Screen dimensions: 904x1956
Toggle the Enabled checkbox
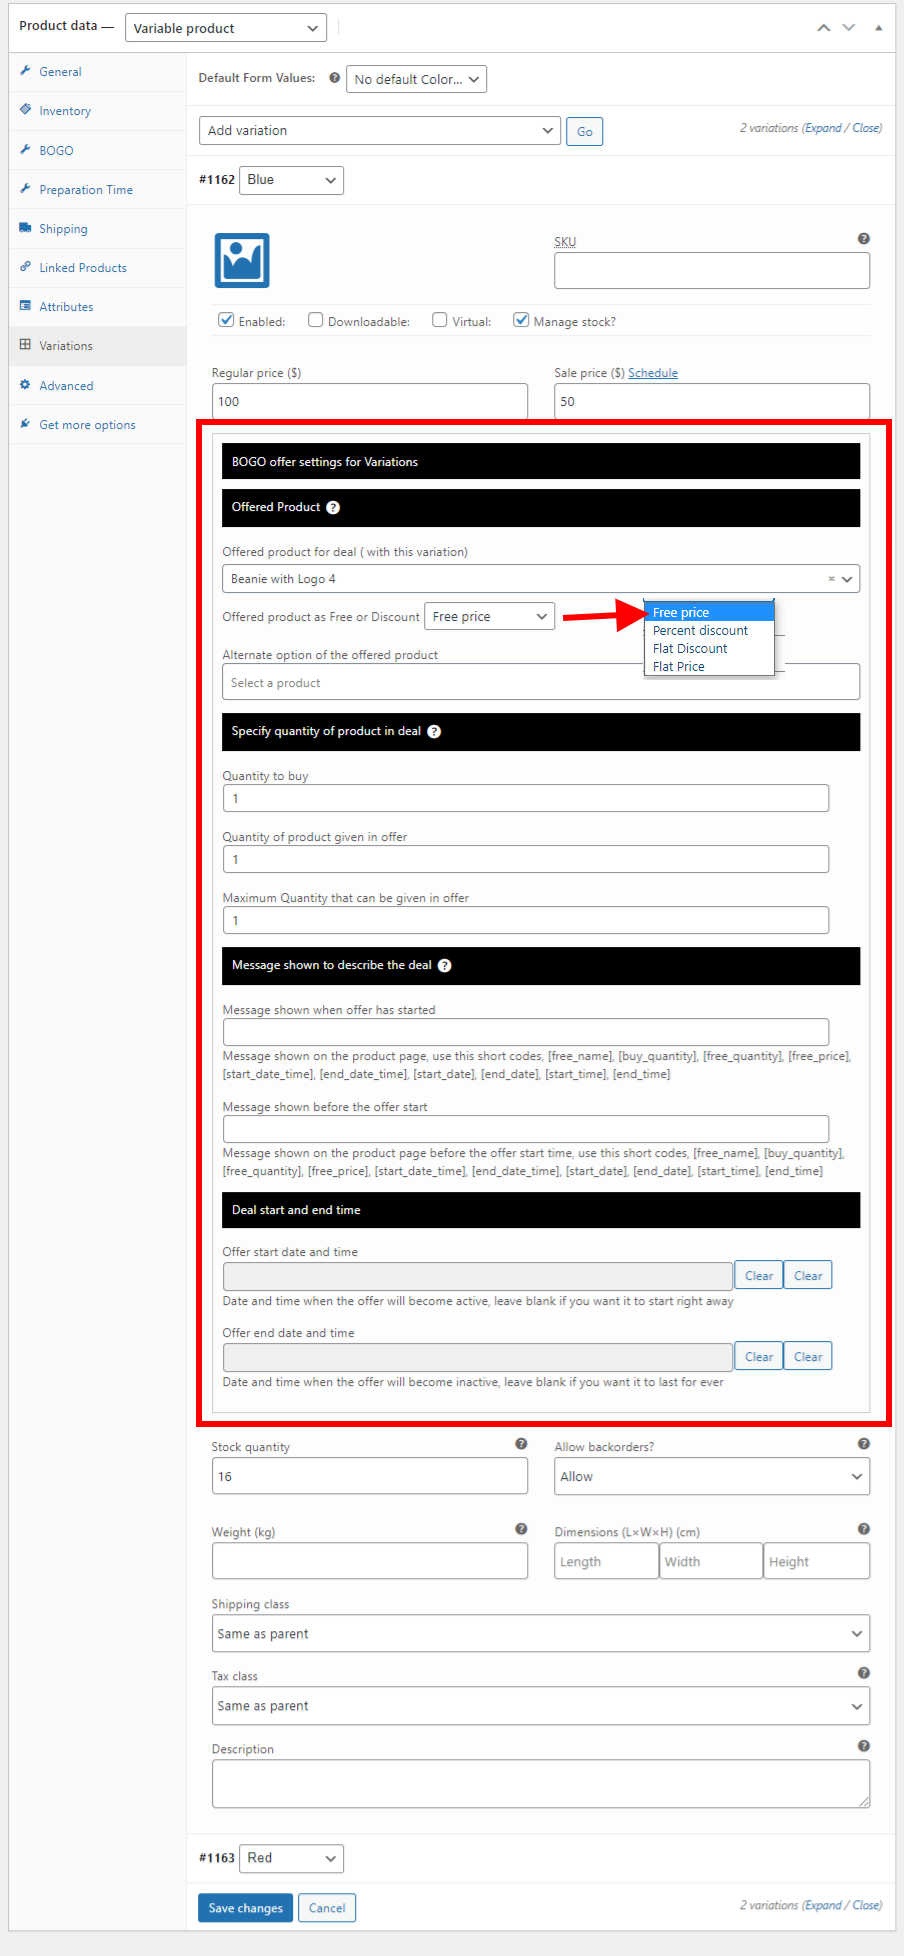click(x=226, y=320)
